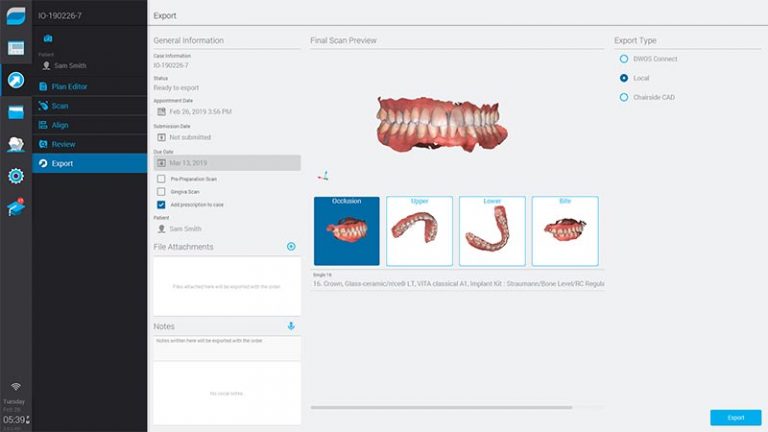Click the Wi-Fi status icon
This screenshot has width=768, height=432.
16,386
